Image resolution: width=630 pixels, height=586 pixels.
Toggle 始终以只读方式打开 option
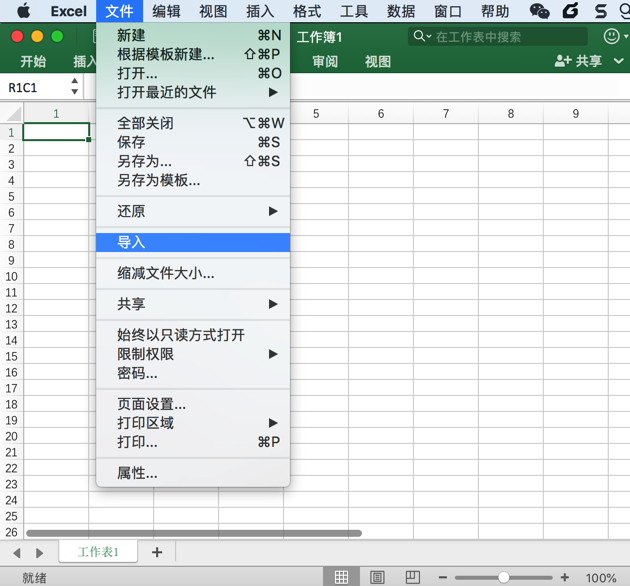193,335
